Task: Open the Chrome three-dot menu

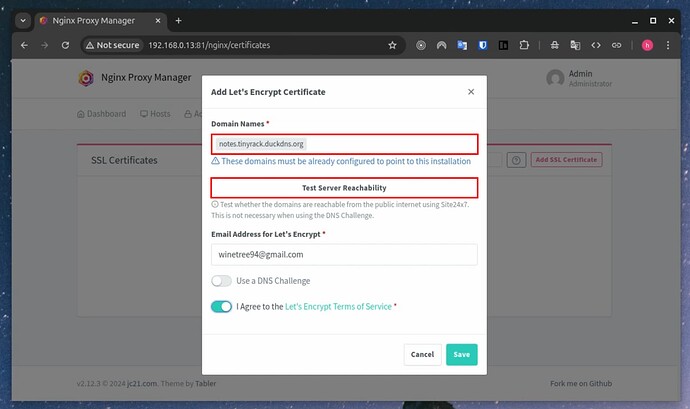Action: (x=668, y=45)
